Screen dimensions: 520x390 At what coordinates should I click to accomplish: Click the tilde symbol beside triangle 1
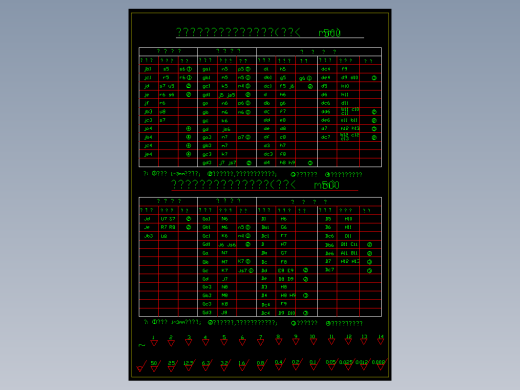pyautogui.click(x=142, y=345)
